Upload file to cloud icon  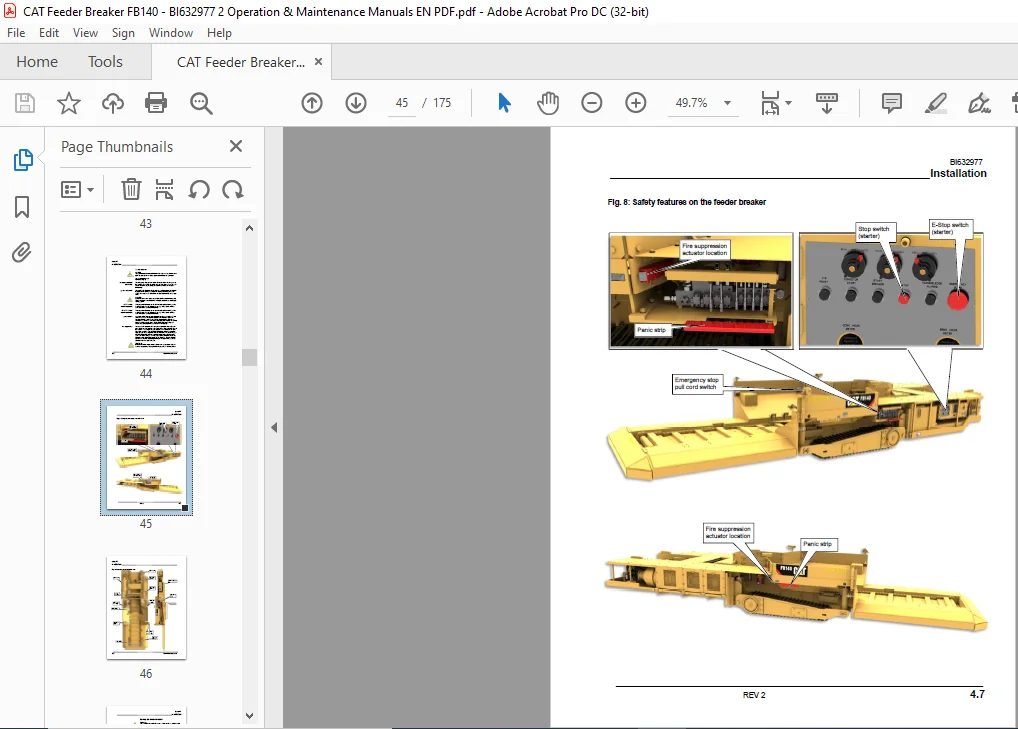pyautogui.click(x=113, y=103)
